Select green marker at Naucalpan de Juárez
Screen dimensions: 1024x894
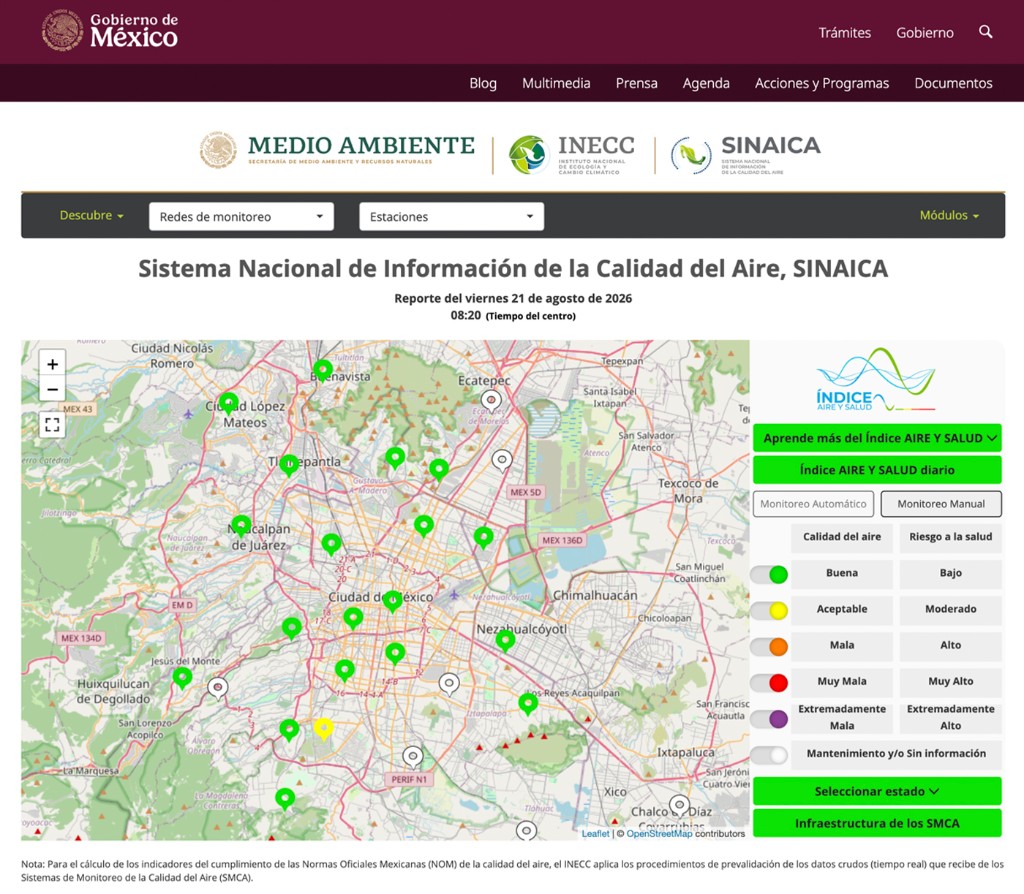click(242, 526)
